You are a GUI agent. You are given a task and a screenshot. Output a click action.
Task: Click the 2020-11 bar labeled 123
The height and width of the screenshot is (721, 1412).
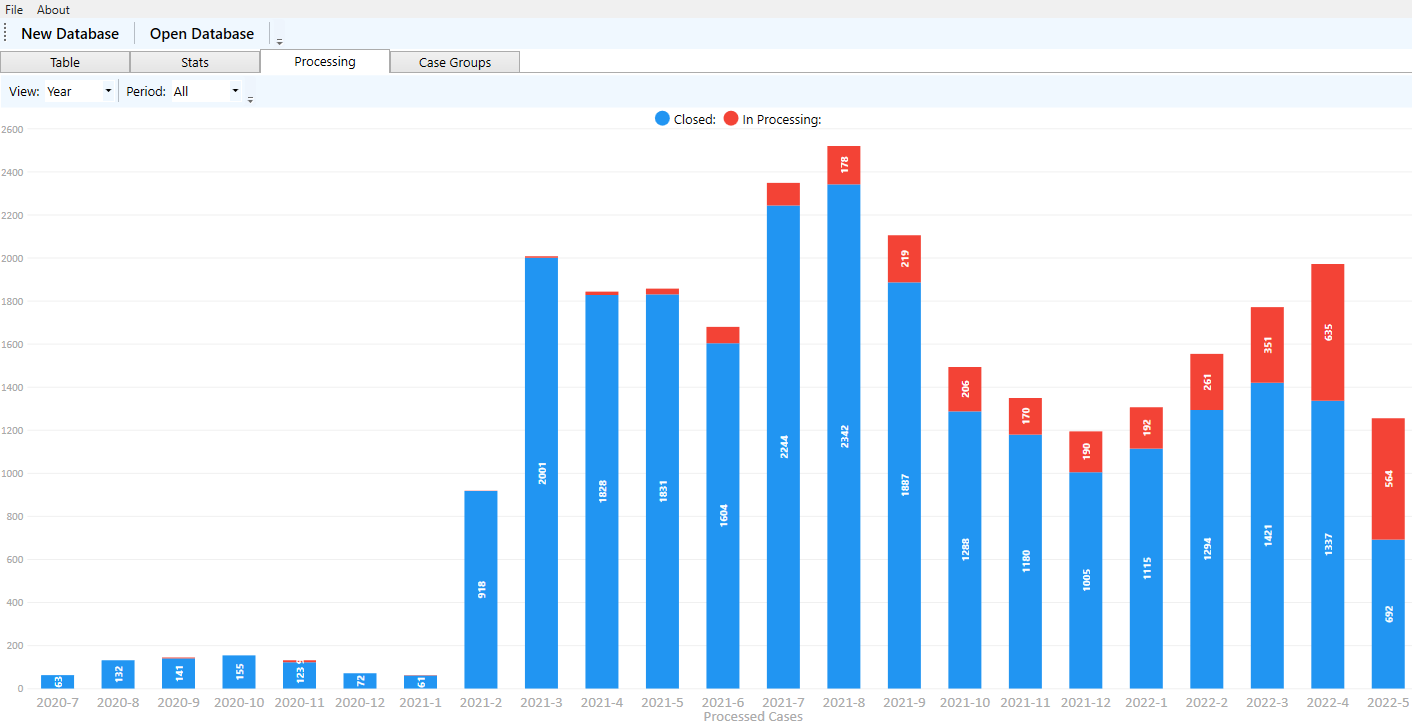tap(299, 675)
